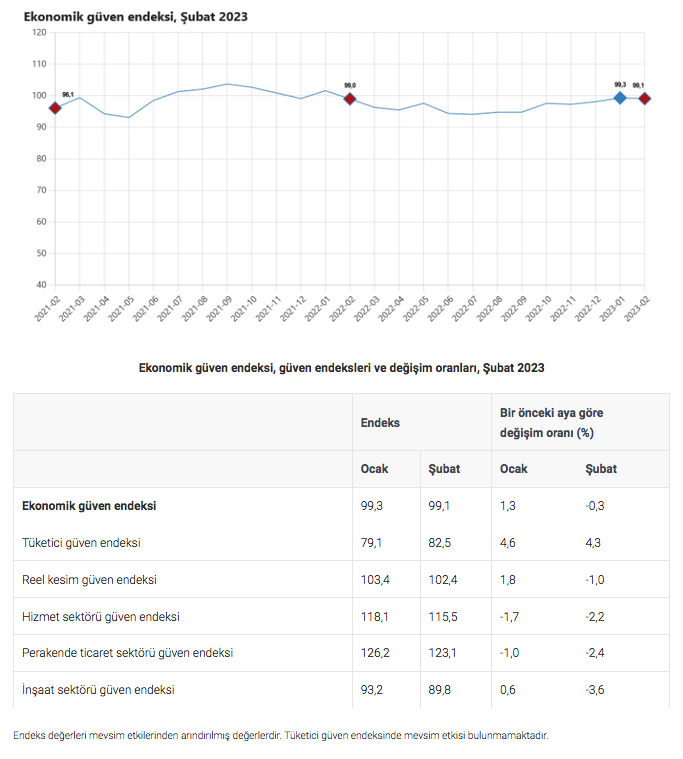This screenshot has height=759, width=683.
Task: Click the -3,6 change value for İnşaat
Action: [x=597, y=690]
